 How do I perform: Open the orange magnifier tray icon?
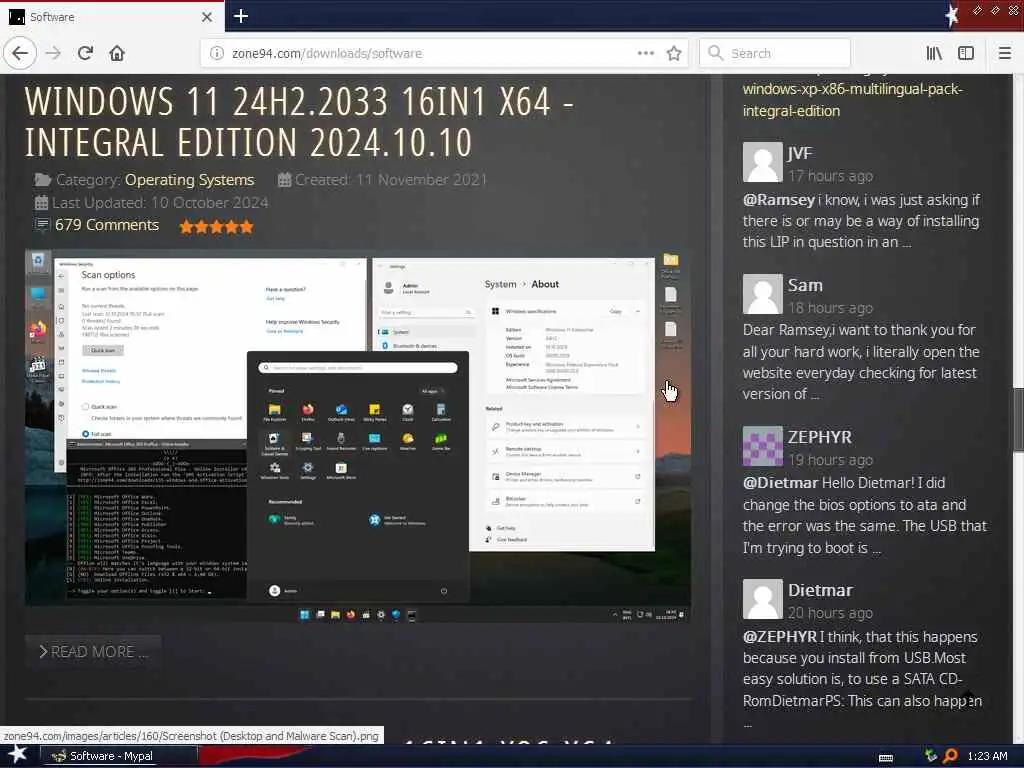click(x=950, y=756)
